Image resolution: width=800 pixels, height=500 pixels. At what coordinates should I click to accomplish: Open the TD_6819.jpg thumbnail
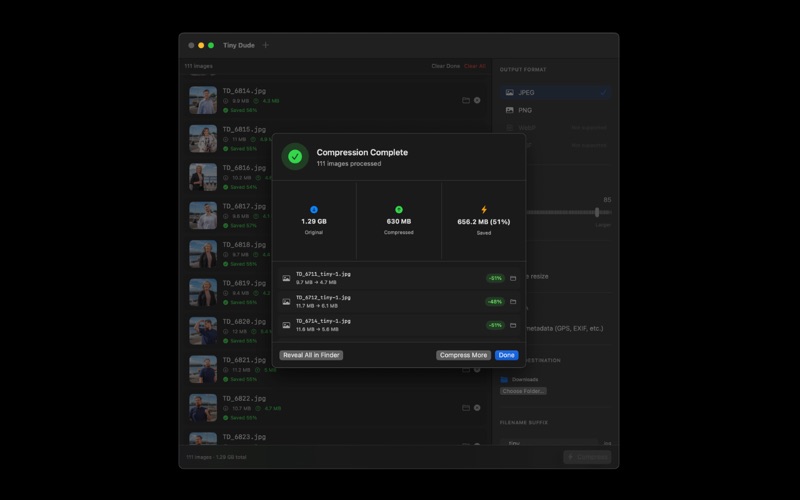tap(203, 292)
